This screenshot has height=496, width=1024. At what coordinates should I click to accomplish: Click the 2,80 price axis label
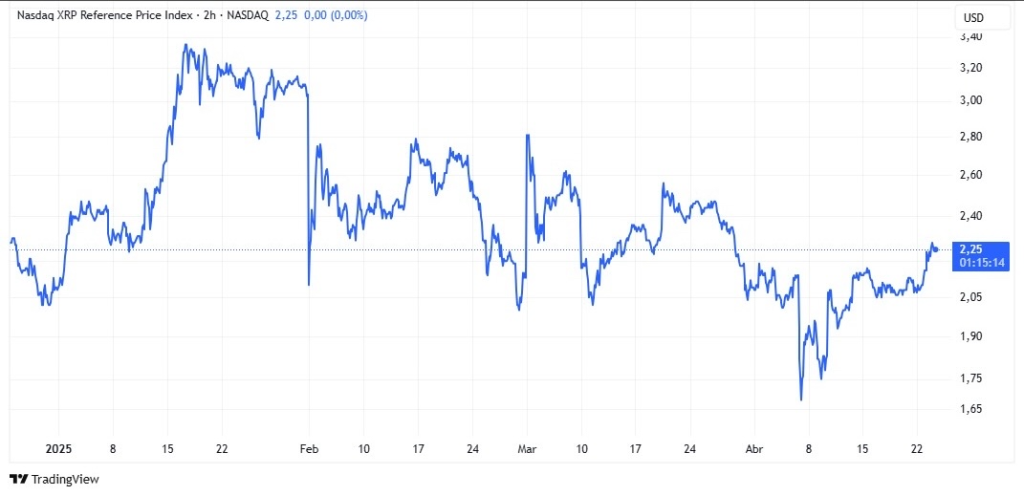pos(970,136)
